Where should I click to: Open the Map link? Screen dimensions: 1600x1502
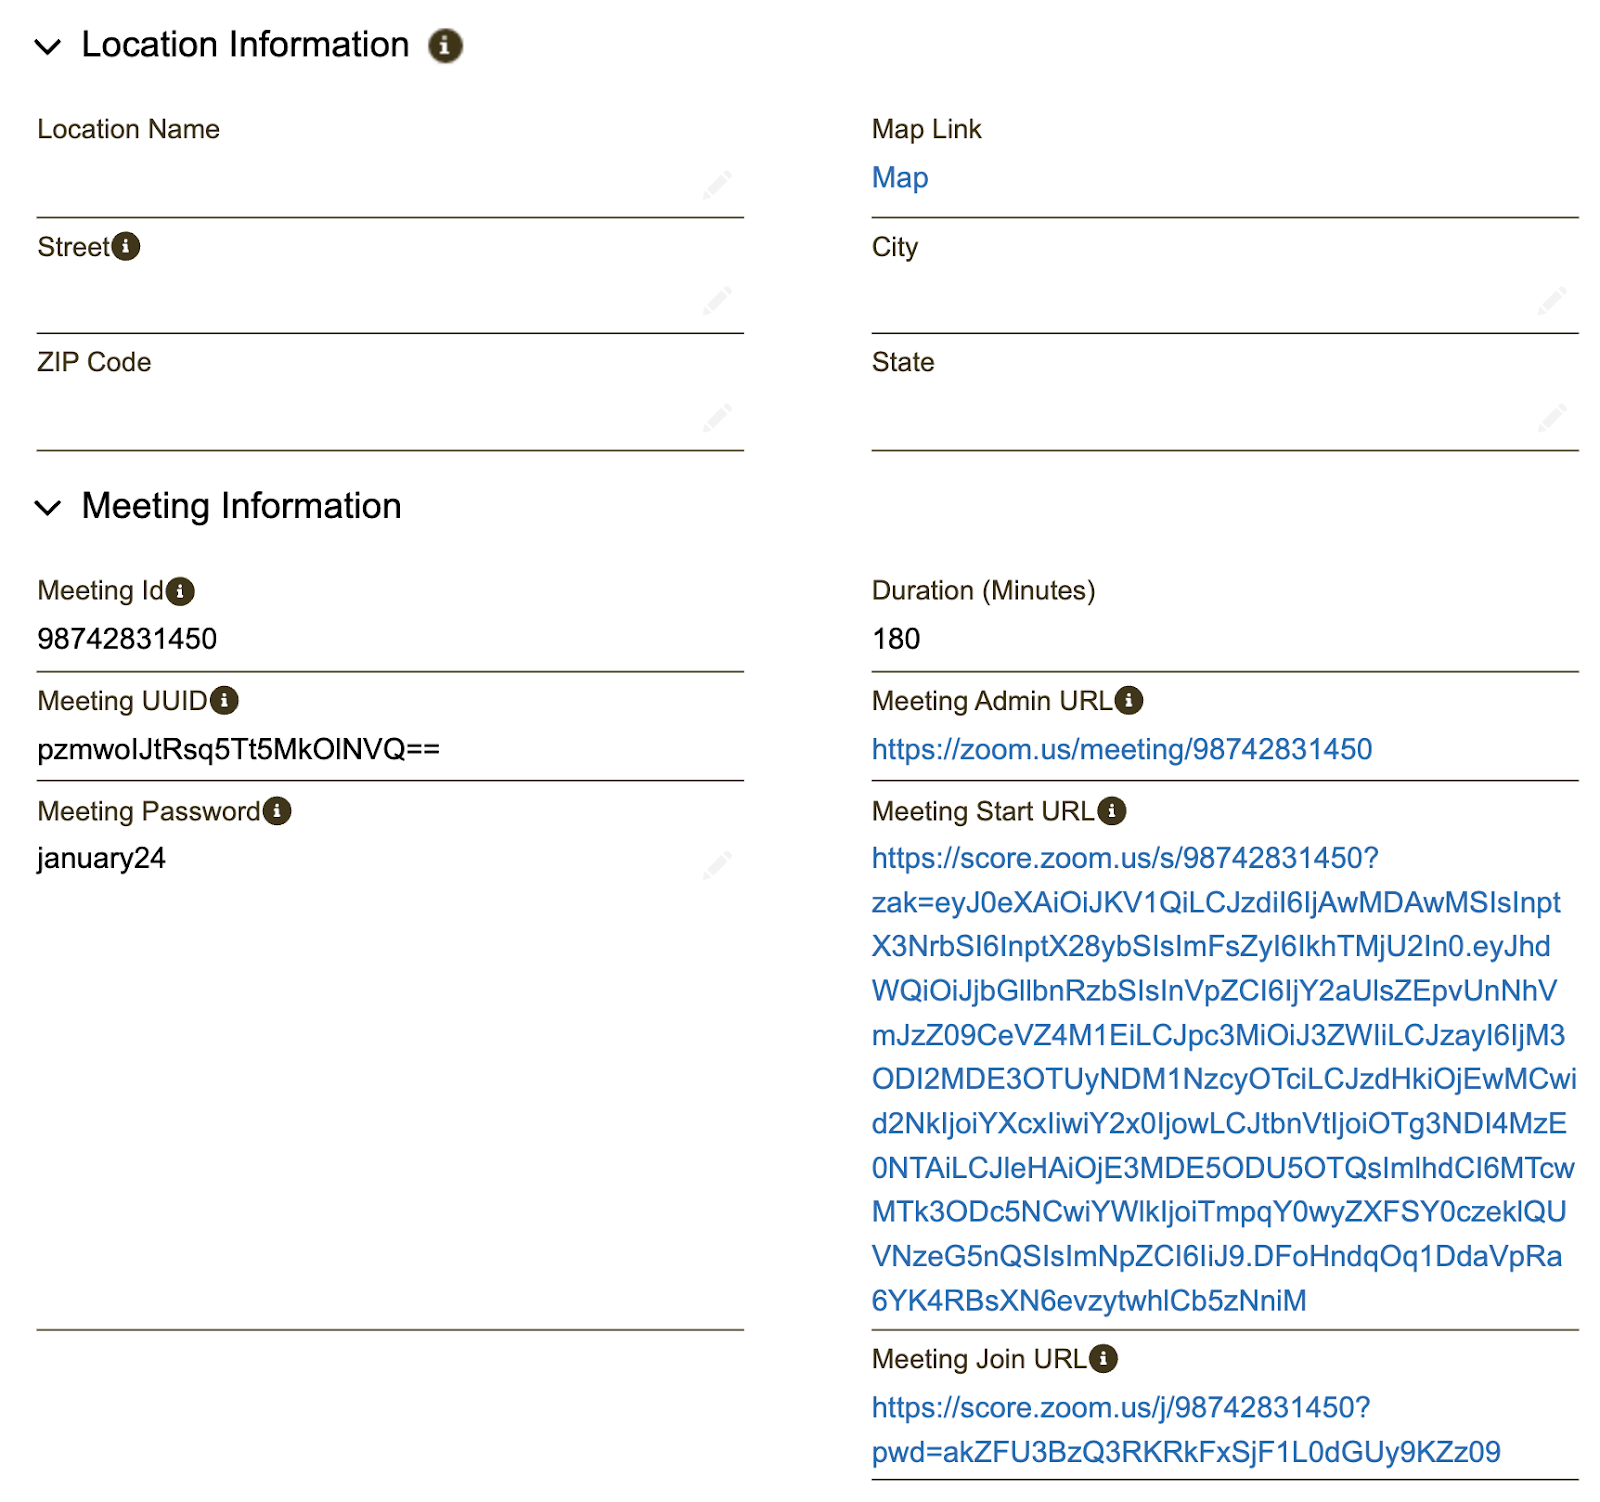coord(900,178)
